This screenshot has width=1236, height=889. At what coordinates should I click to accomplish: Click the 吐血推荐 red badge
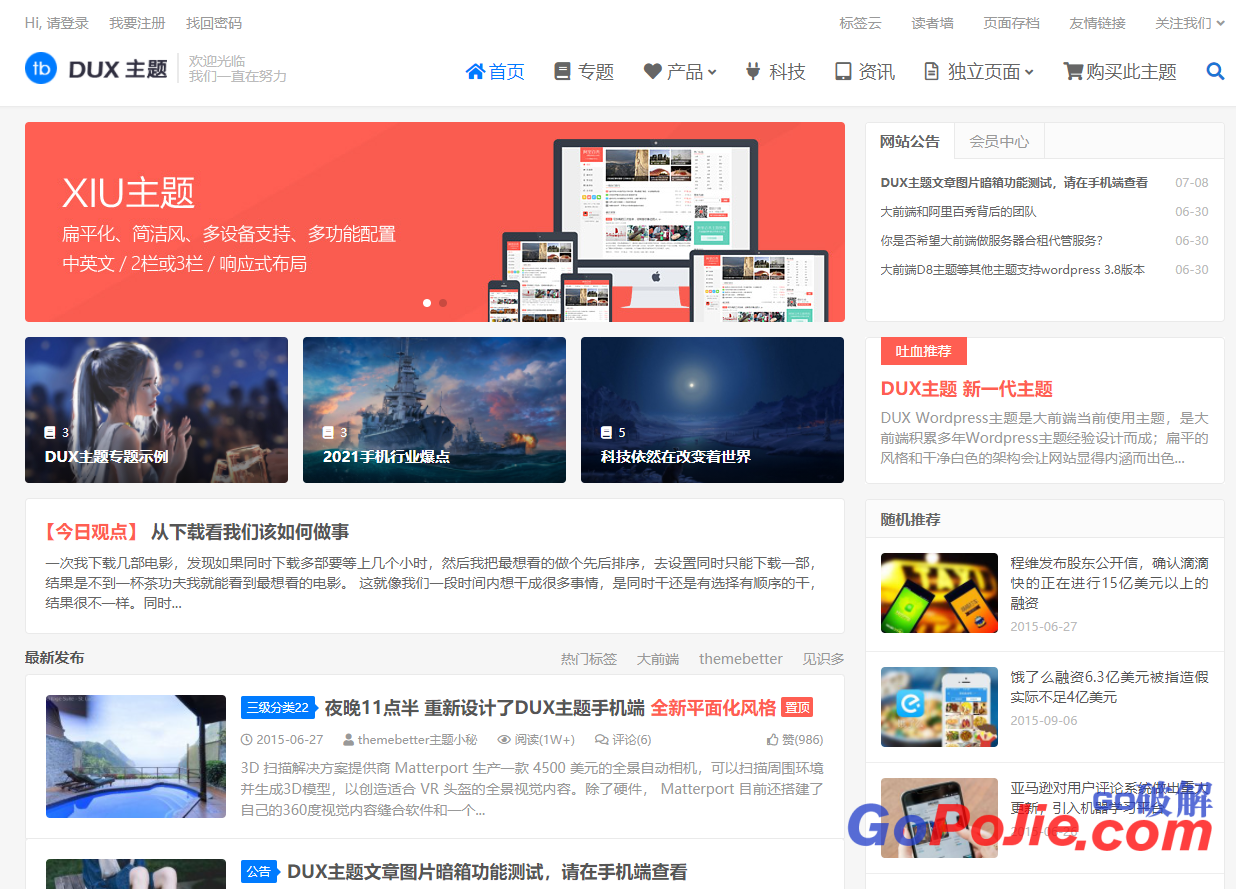point(924,351)
